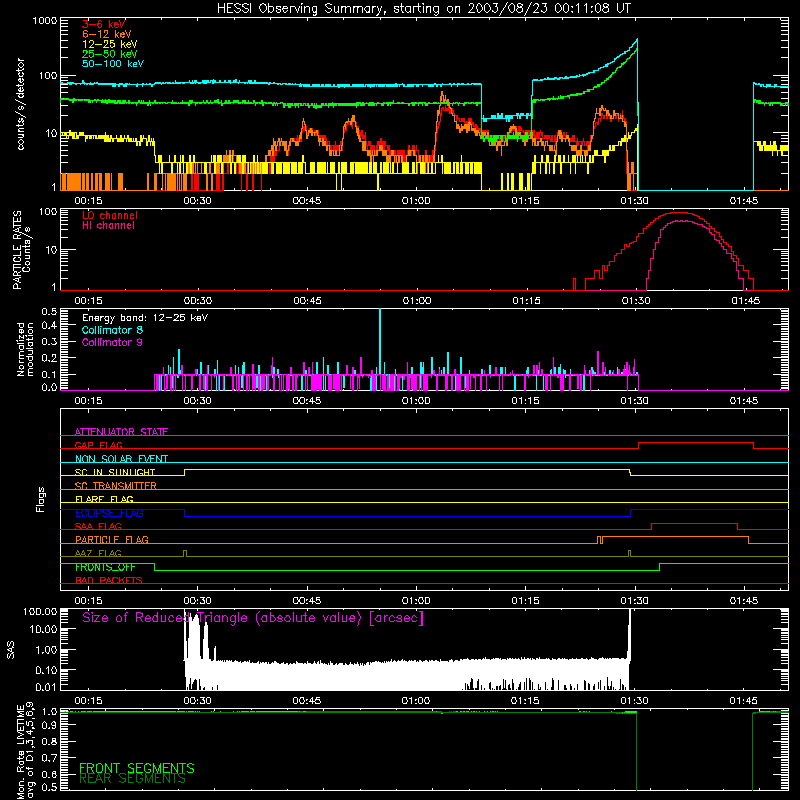Click the Energy band: 12-25 keV label

click(x=145, y=318)
